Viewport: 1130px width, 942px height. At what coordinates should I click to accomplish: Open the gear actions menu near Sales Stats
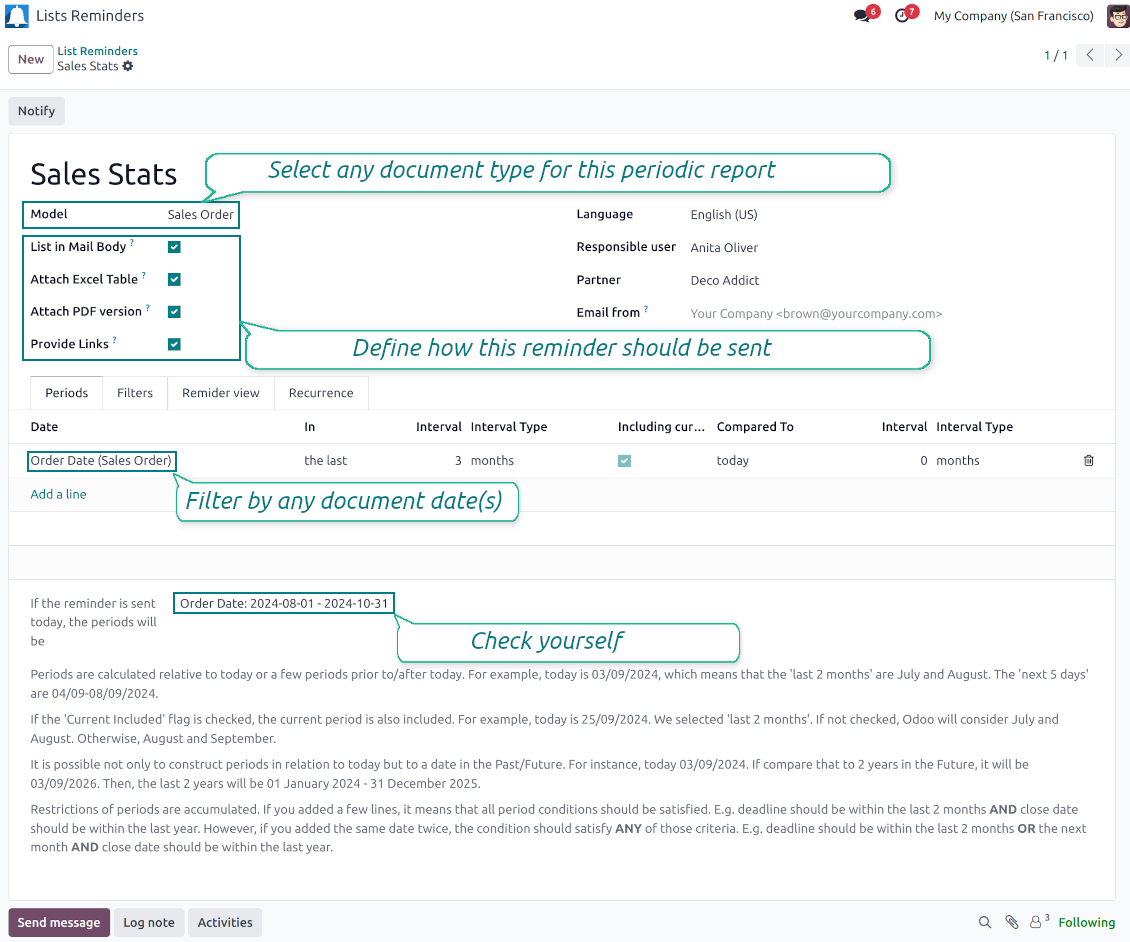pyautogui.click(x=128, y=66)
